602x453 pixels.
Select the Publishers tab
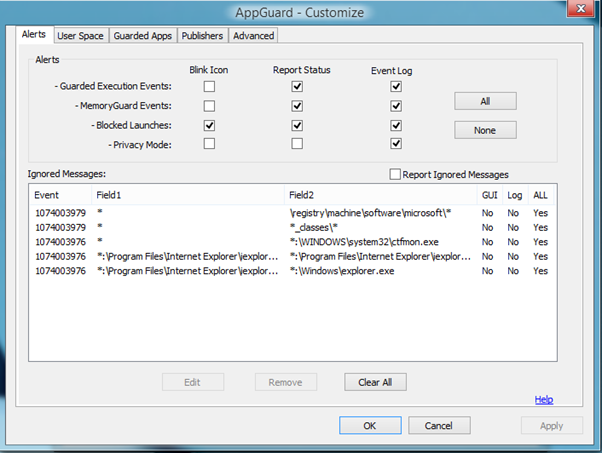(202, 36)
